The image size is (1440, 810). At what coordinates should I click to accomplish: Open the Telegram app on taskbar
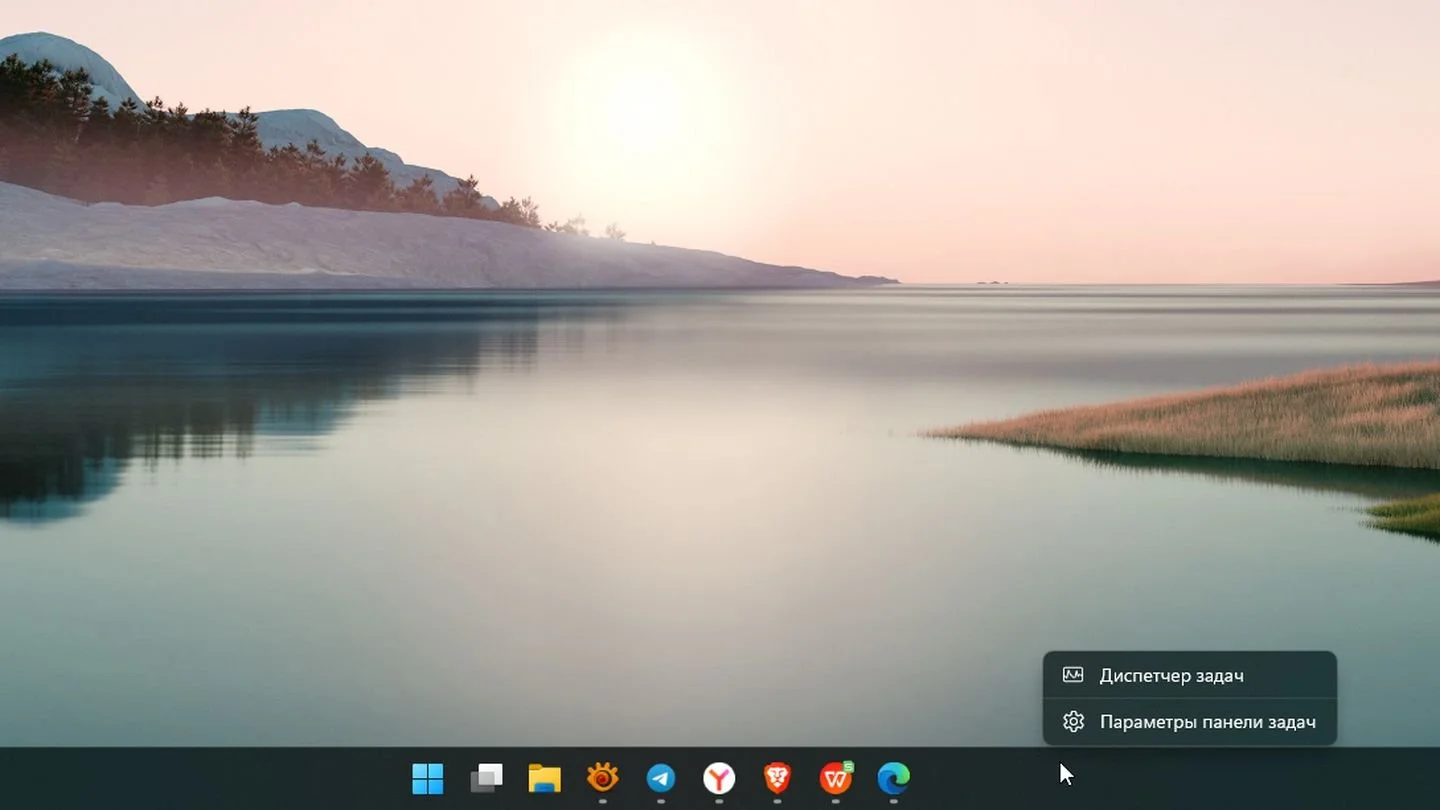tap(660, 777)
